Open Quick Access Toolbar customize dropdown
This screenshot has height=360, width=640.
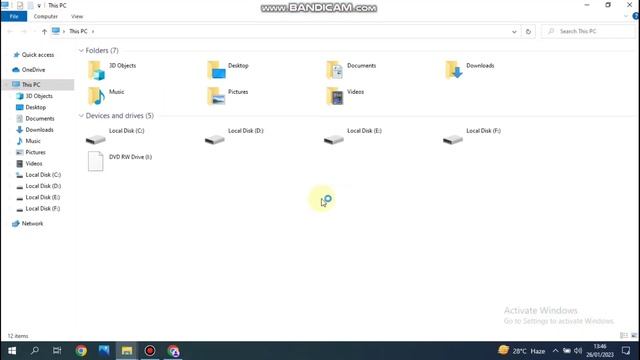coord(39,5)
